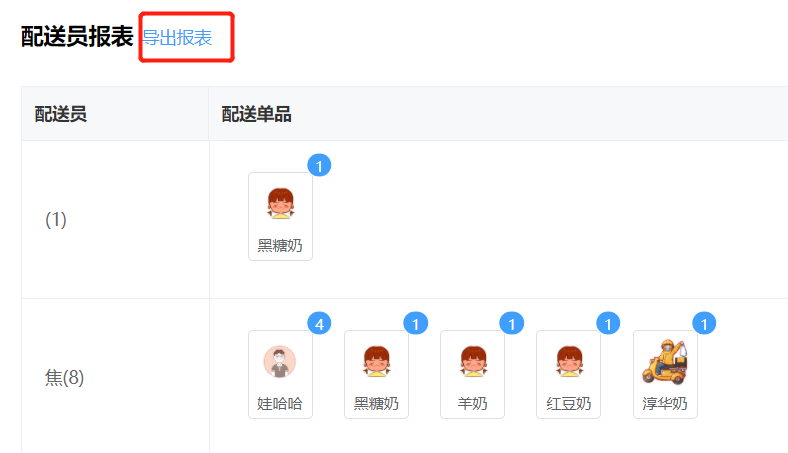This screenshot has width=788, height=453.
Task: Click the 羊奶 product label text
Action: [x=472, y=404]
